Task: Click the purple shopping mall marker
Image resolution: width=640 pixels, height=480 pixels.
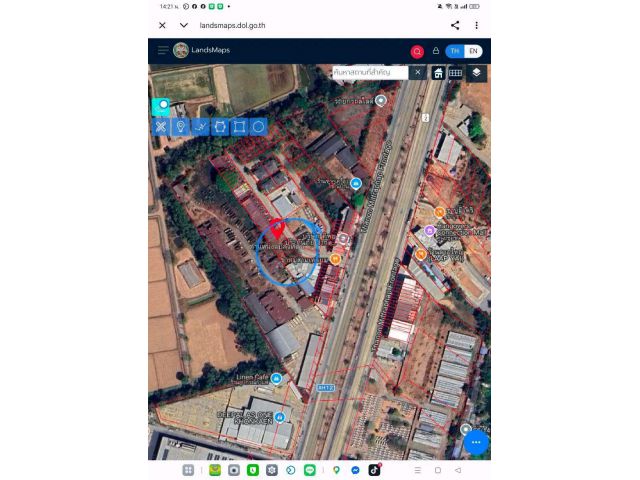Action: (x=429, y=231)
